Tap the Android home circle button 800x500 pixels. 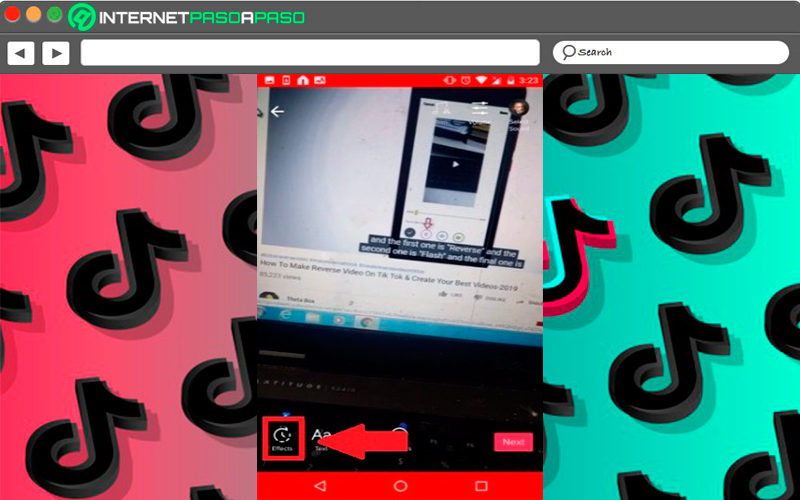coord(401,485)
